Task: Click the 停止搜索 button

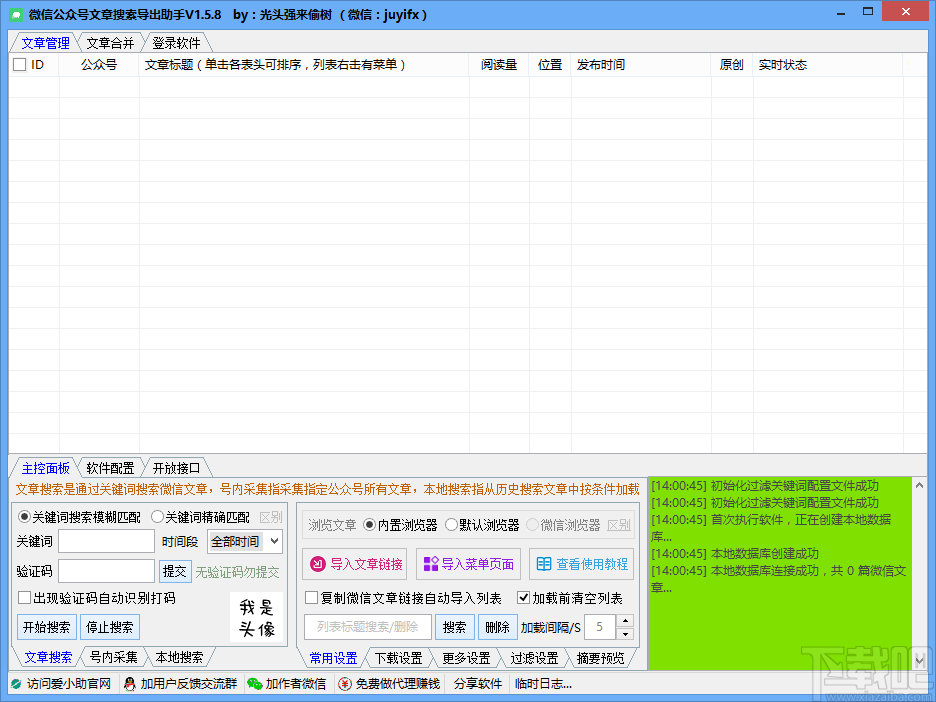Action: [109, 627]
